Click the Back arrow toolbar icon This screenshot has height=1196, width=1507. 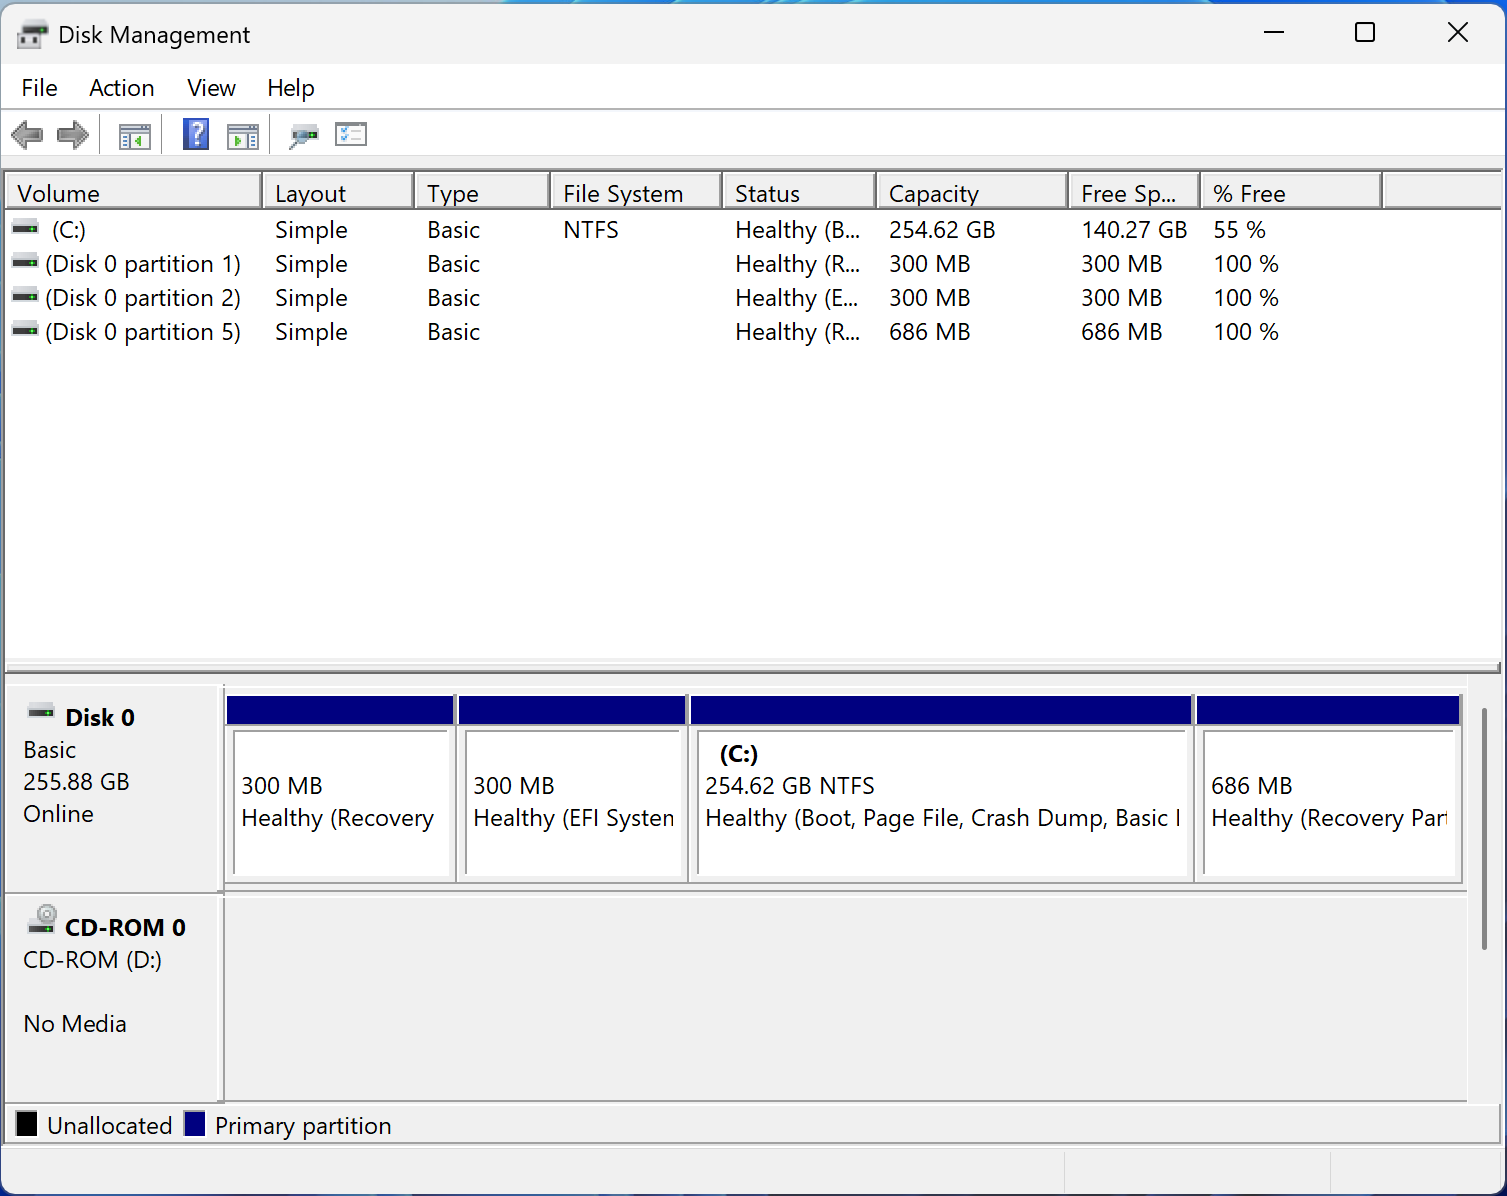pyautogui.click(x=27, y=134)
